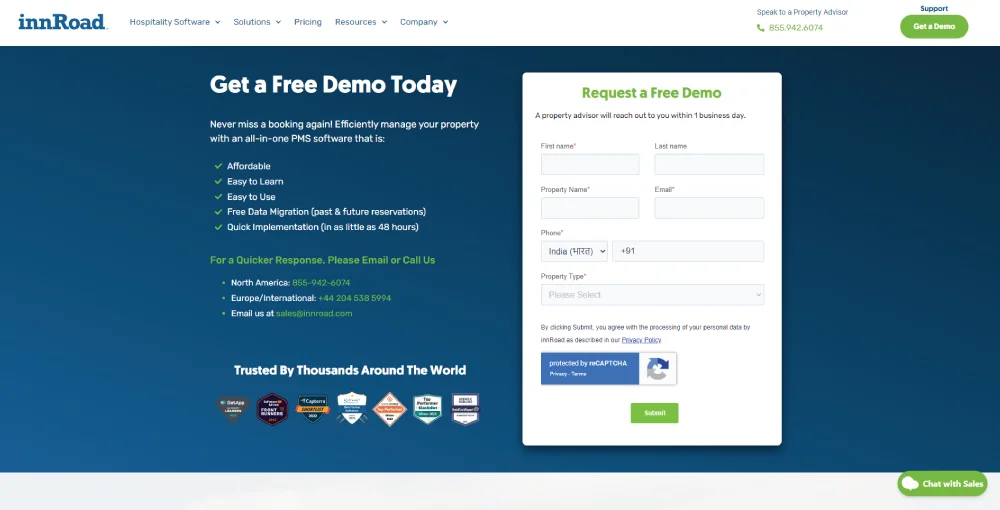
Task: Click the GetApp Leaders badge
Action: 232,409
